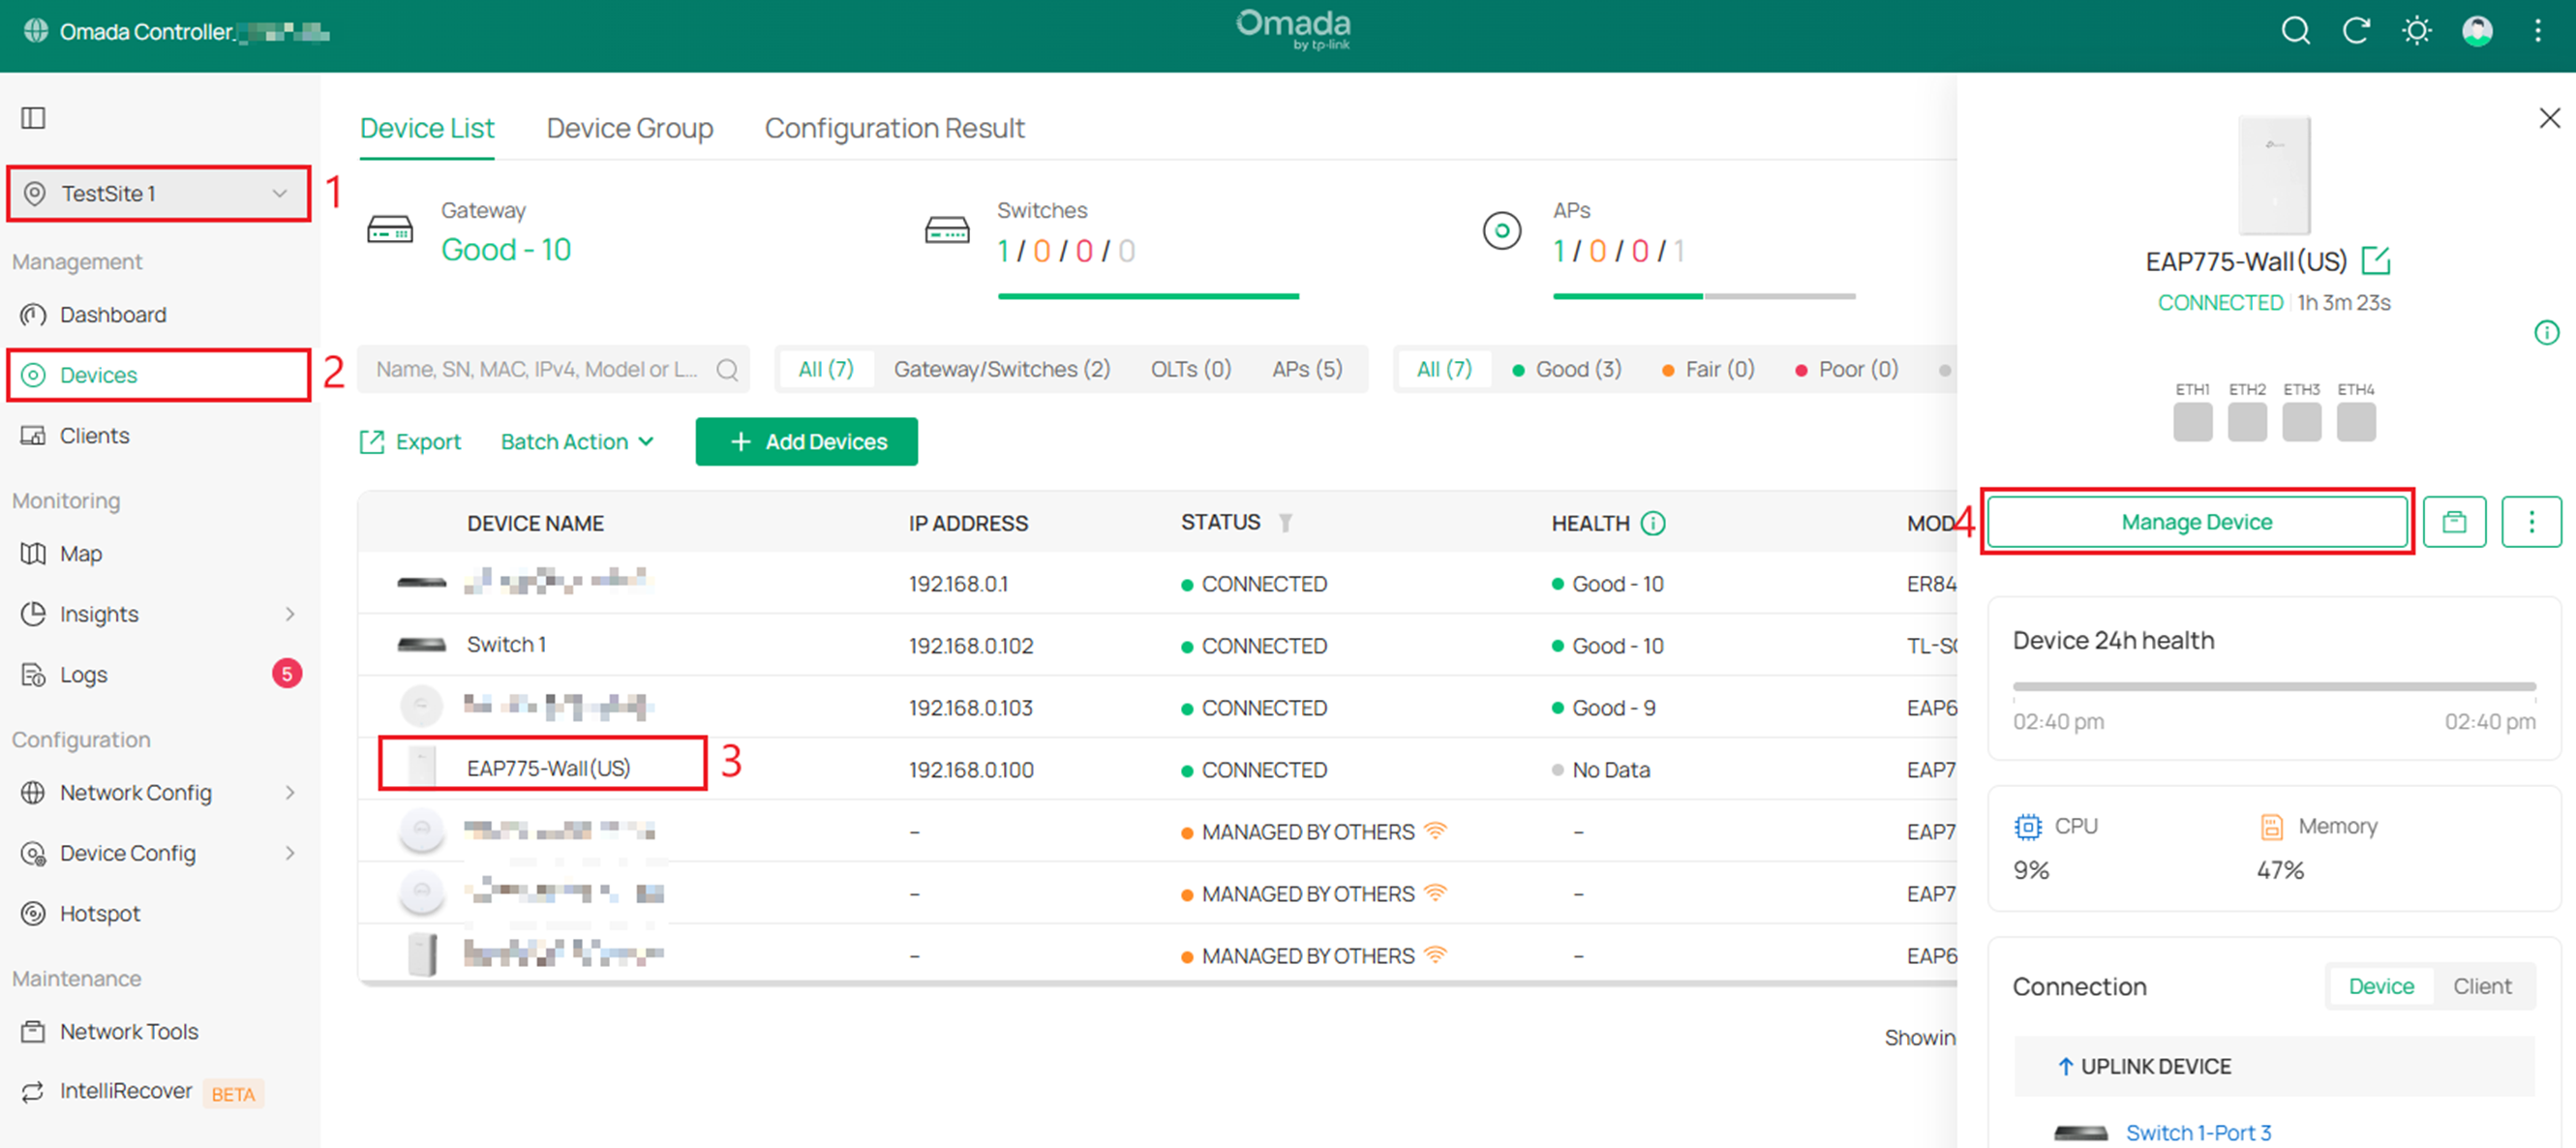Click the Switches summary icon
The width and height of the screenshot is (2576, 1148).
(946, 230)
